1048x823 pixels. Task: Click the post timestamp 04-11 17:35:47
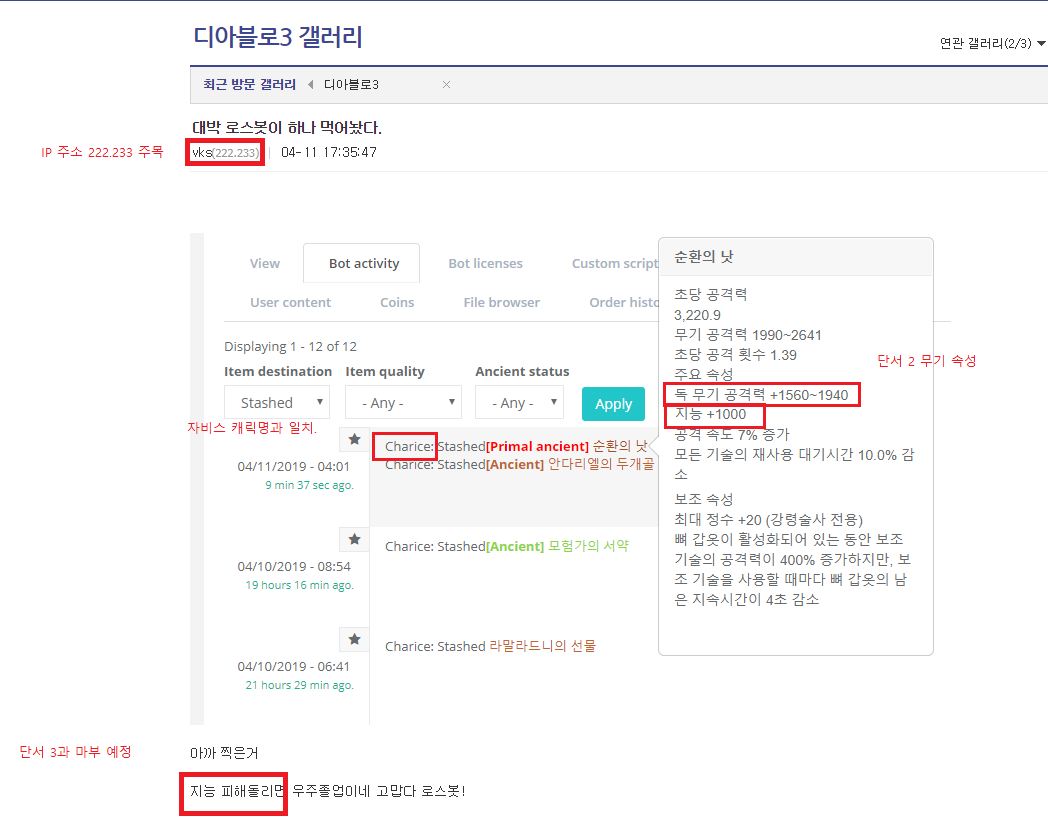pyautogui.click(x=329, y=152)
